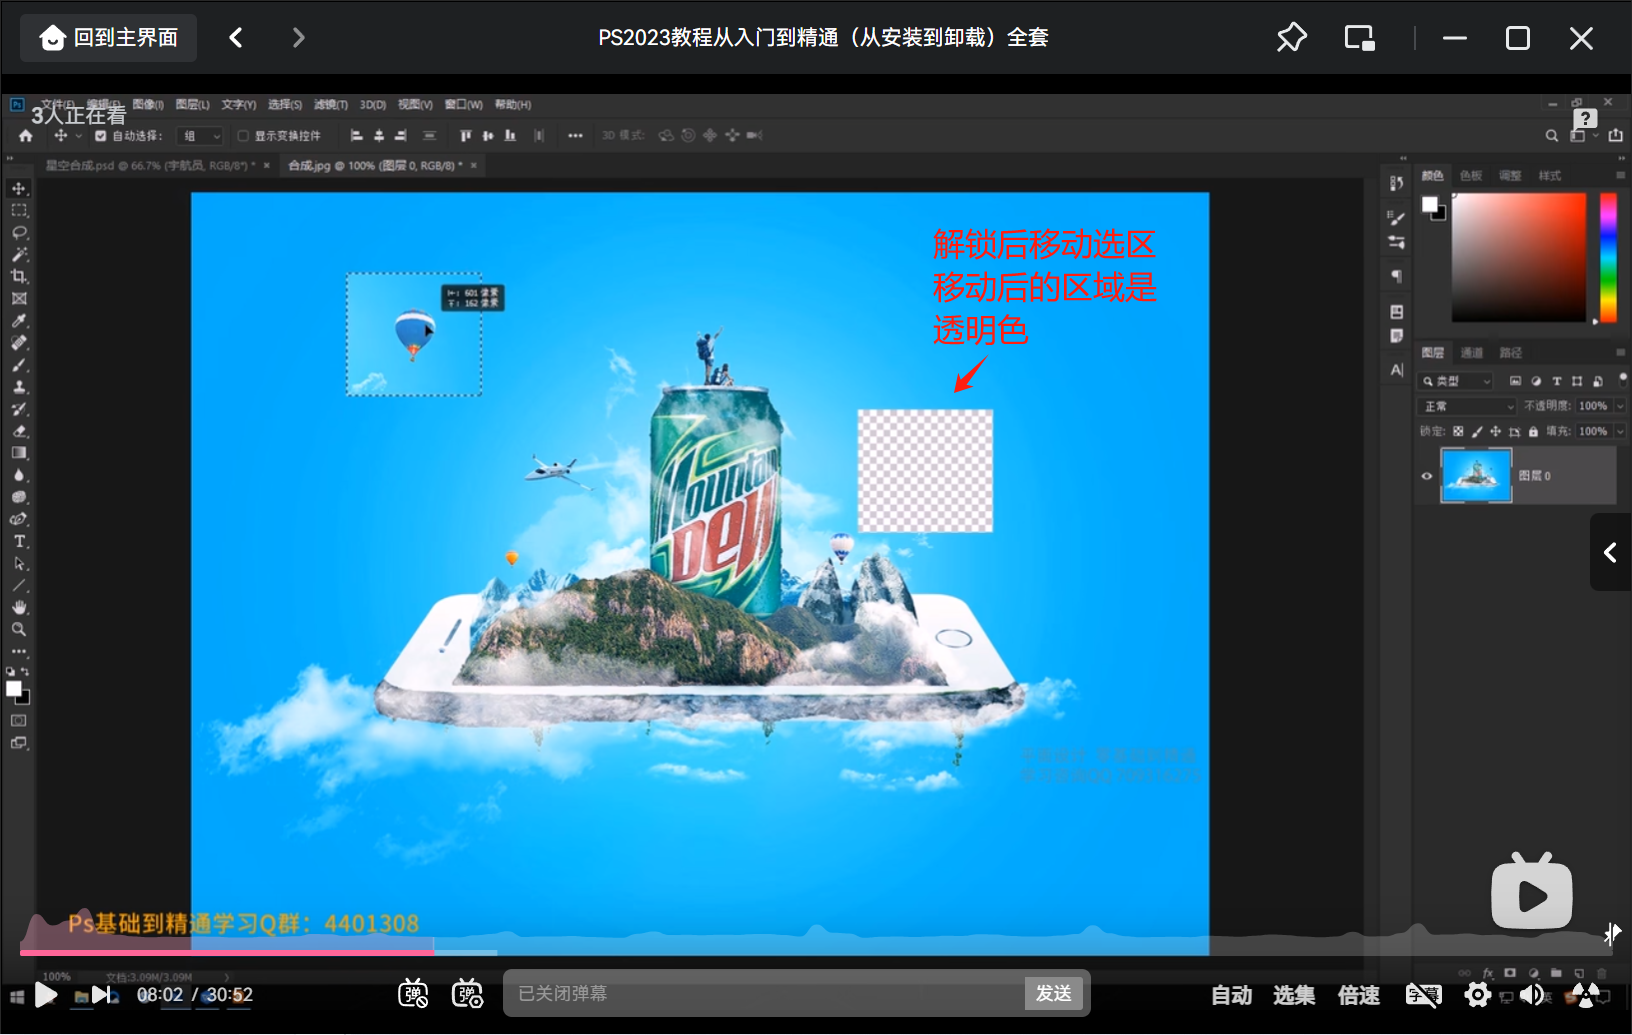Select the Pen tool
Viewport: 1632px width, 1035px height.
pyautogui.click(x=19, y=519)
